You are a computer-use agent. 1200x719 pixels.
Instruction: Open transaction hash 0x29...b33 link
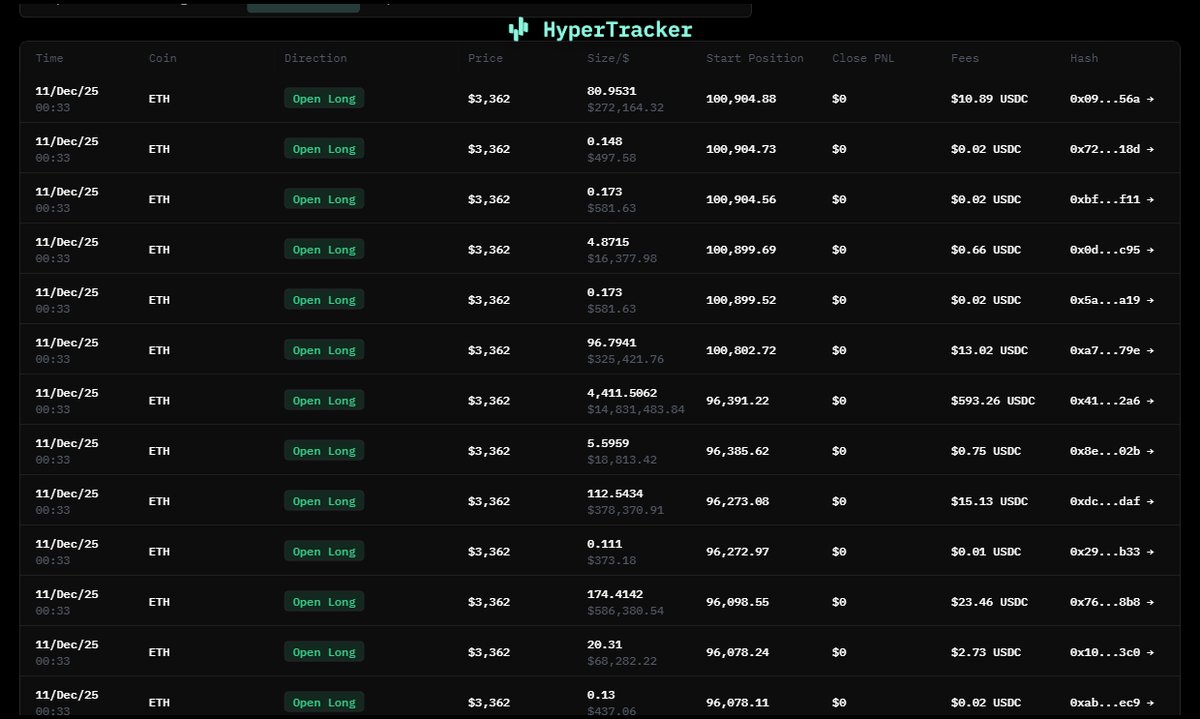click(x=1112, y=552)
